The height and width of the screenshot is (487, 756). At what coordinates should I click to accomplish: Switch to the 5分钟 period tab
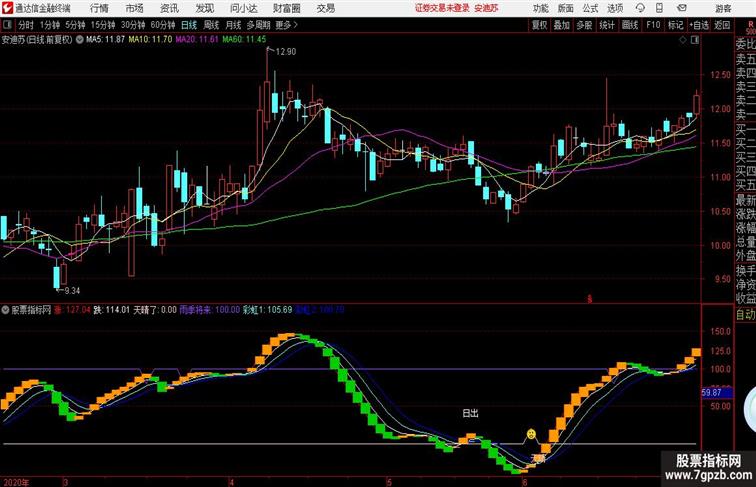pyautogui.click(x=75, y=25)
